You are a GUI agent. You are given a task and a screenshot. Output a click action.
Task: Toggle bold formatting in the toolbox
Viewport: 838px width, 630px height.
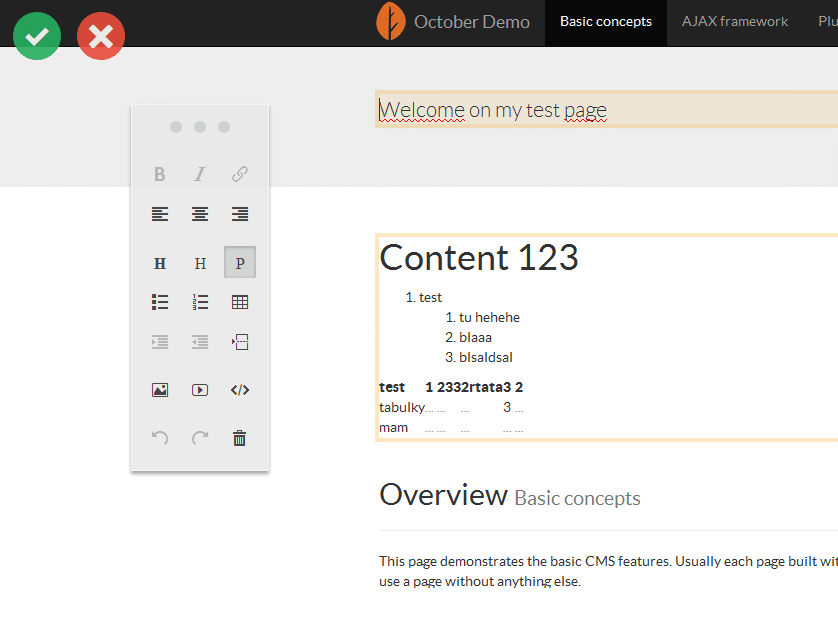(x=160, y=174)
